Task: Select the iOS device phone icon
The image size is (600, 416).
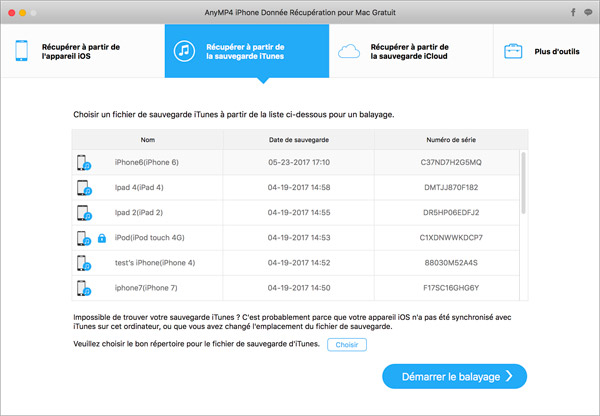Action: point(21,51)
